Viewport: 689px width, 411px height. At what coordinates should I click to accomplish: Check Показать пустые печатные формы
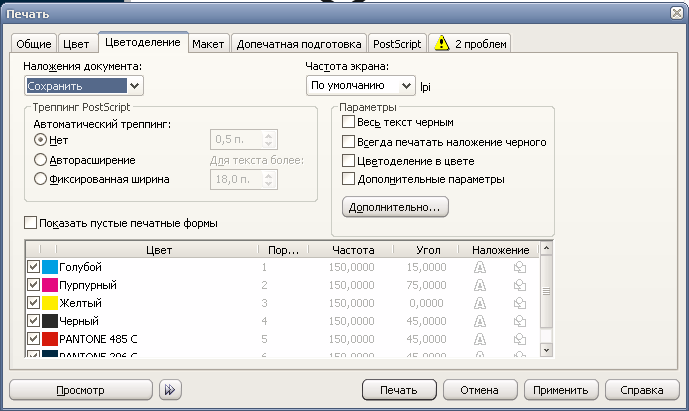click(x=30, y=222)
